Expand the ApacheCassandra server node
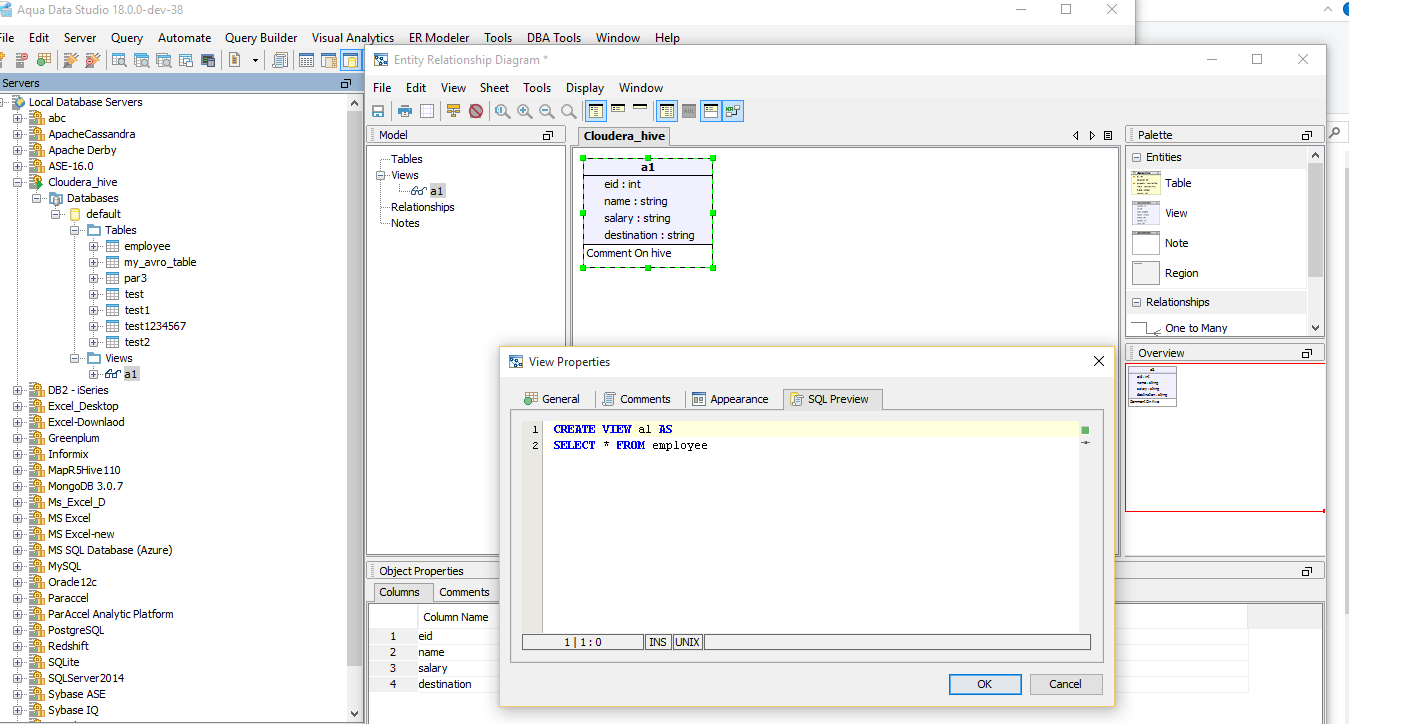The height and width of the screenshot is (724, 1412). point(17,134)
